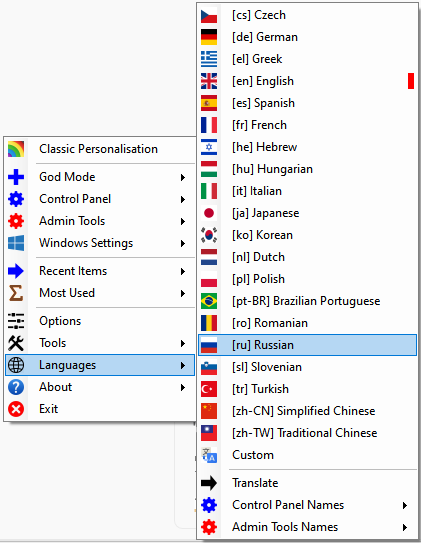This screenshot has height=543, width=421.
Task: Click the UK flag icon for English
Action: click(209, 81)
